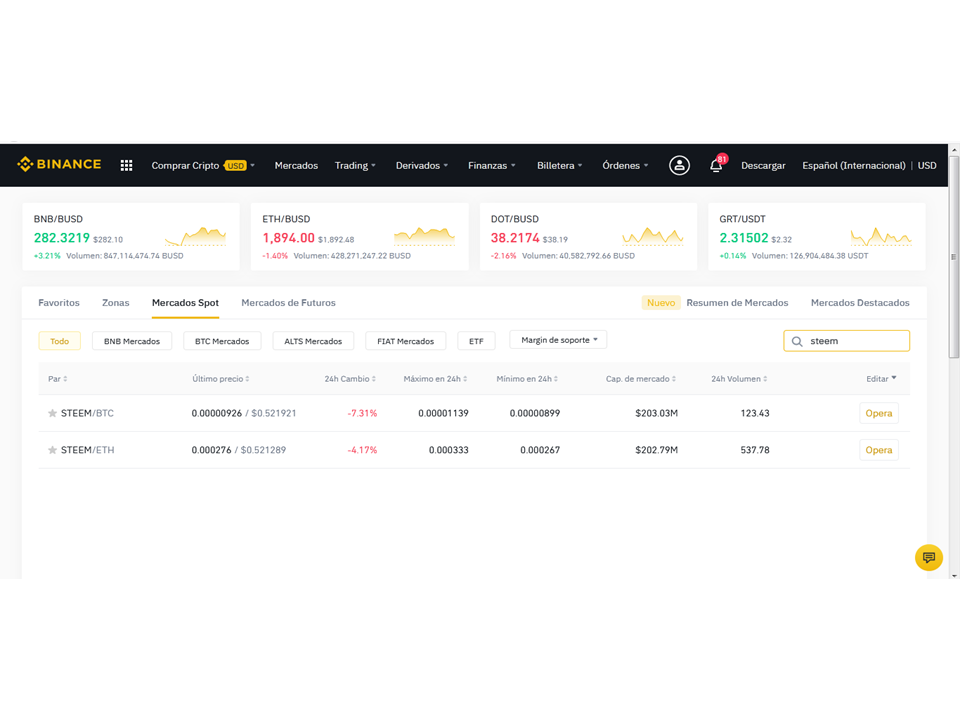Click the -4.17% change value
Viewport: 960px width, 720px height.
[x=362, y=450]
